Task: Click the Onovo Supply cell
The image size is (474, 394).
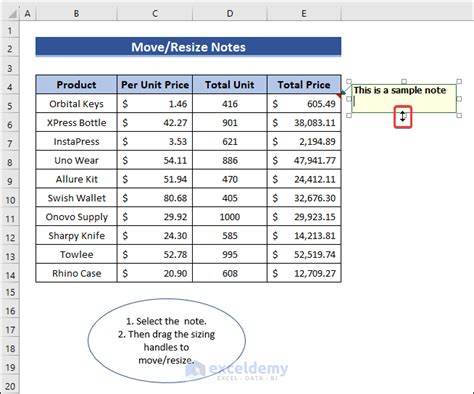Action: pos(76,217)
